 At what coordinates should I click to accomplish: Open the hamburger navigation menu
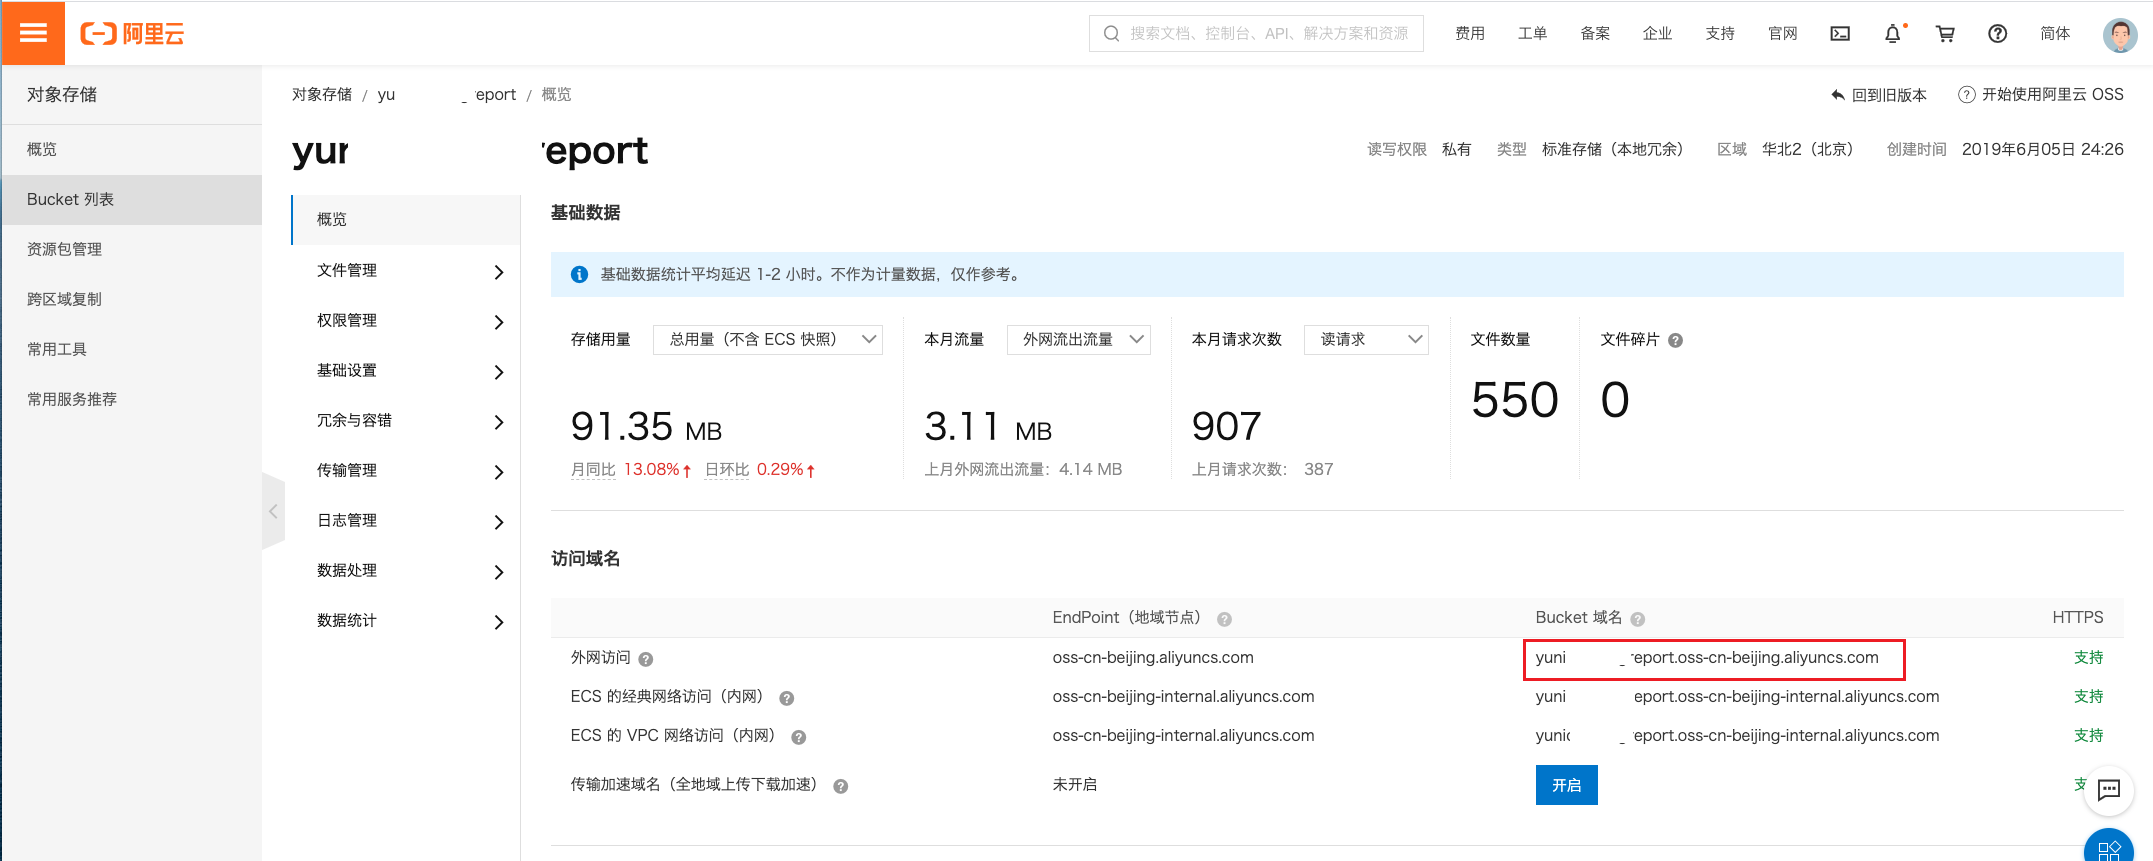click(x=33, y=33)
